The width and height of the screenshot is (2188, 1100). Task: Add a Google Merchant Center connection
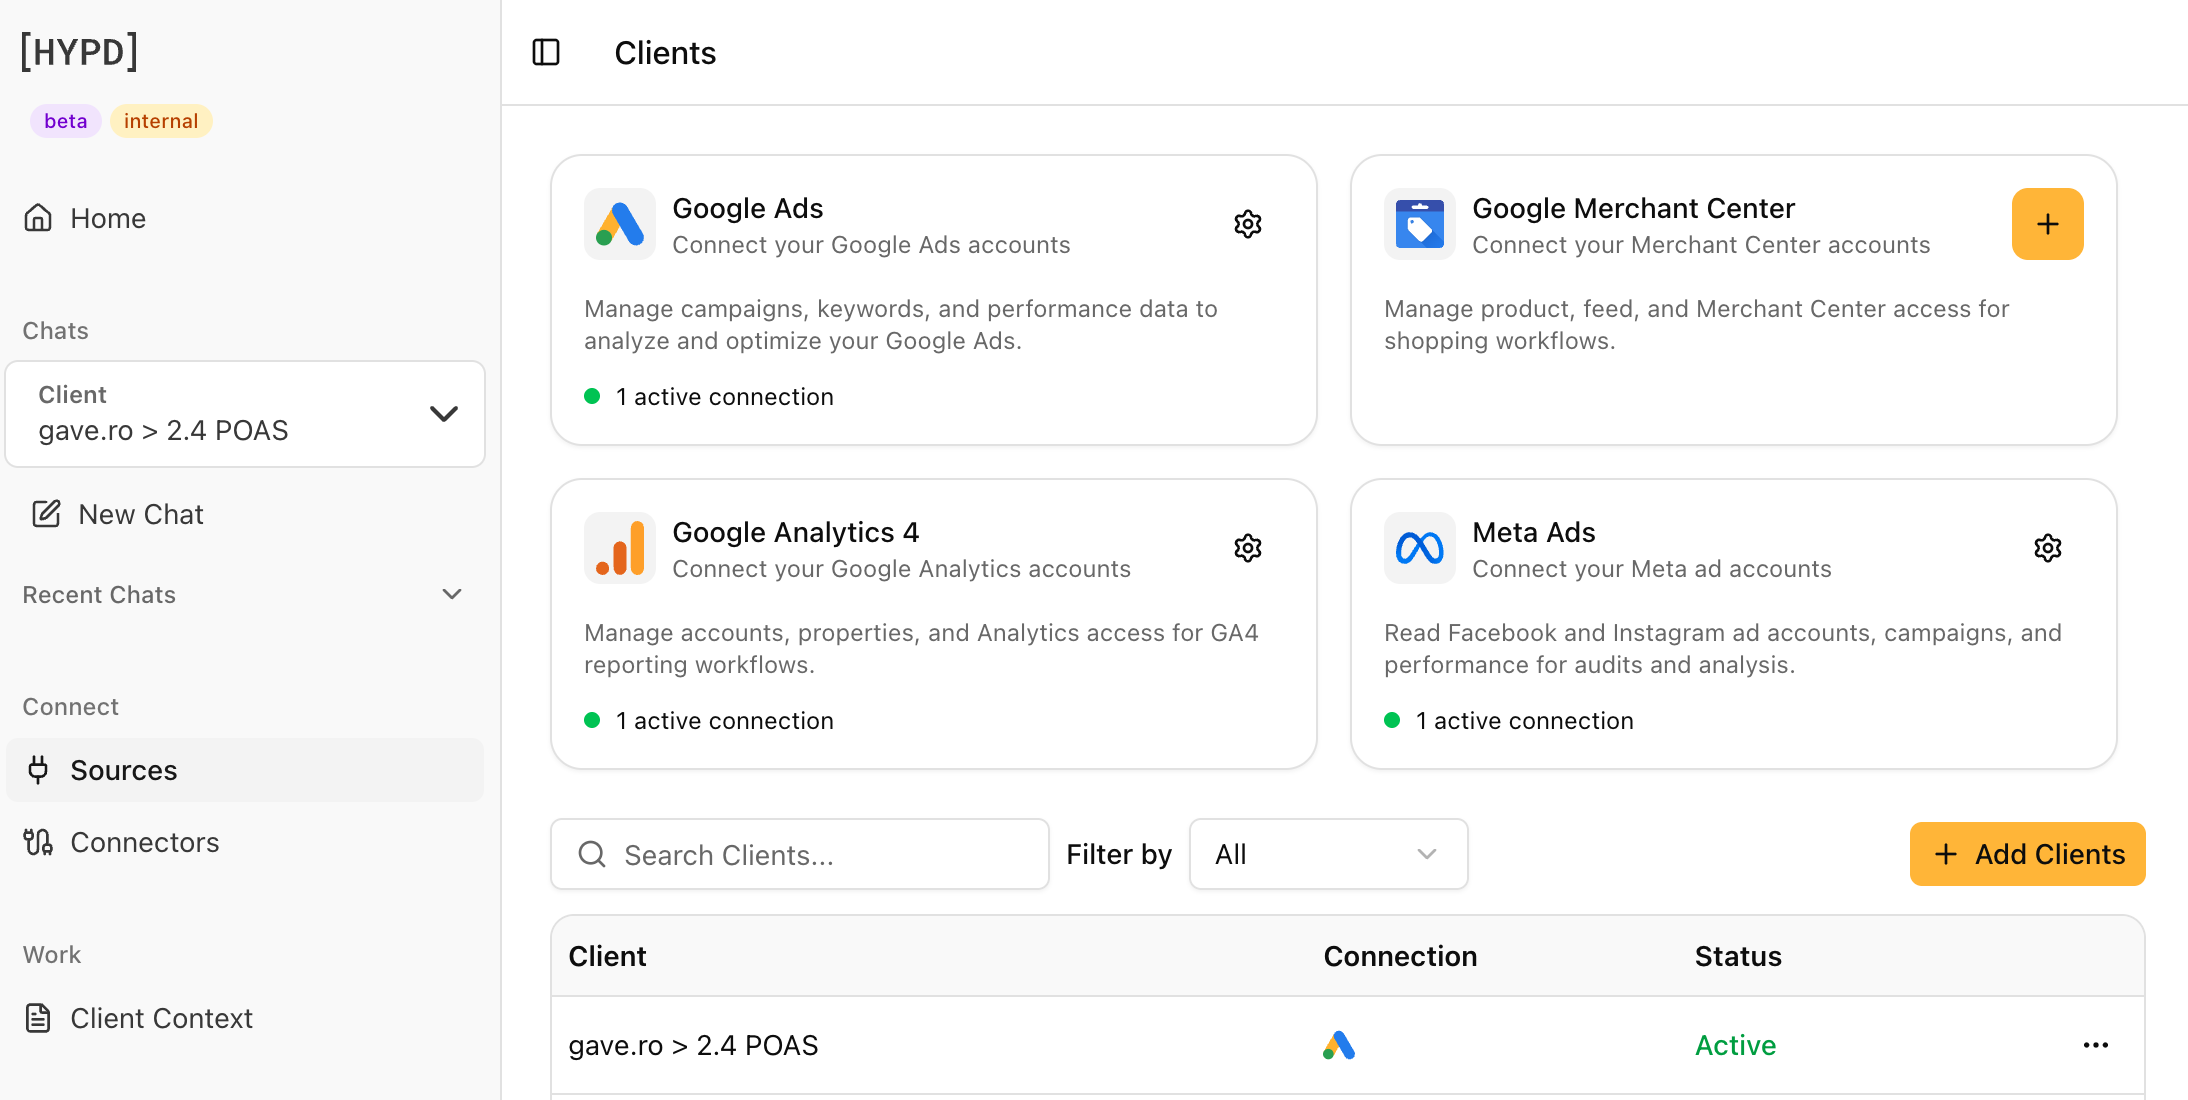(x=2048, y=224)
